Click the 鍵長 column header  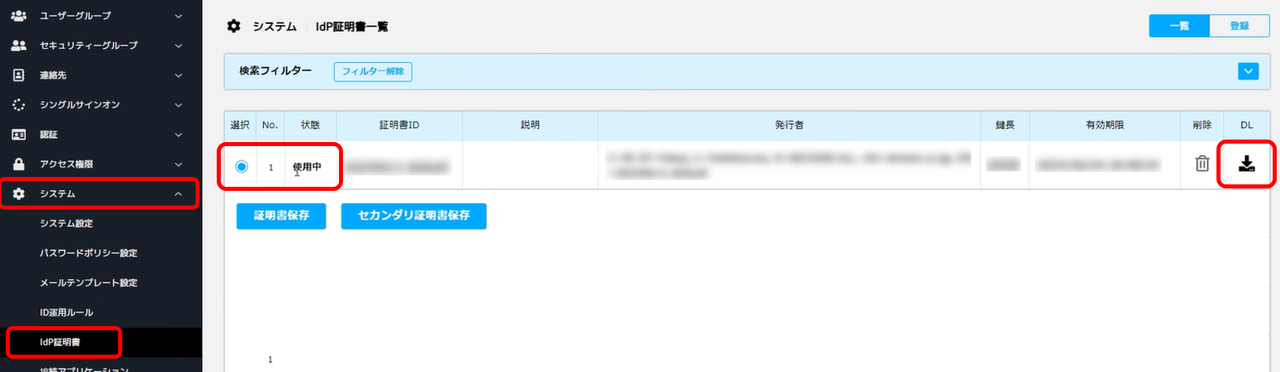(x=1004, y=126)
